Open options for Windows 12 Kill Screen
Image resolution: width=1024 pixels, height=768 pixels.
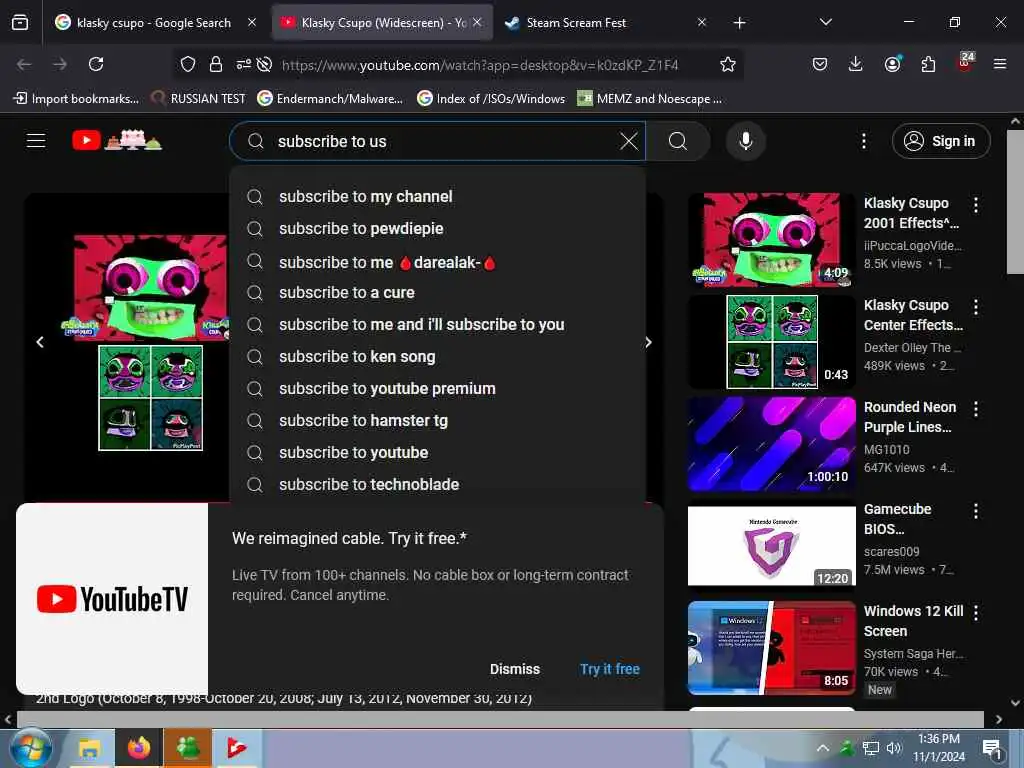tap(976, 613)
